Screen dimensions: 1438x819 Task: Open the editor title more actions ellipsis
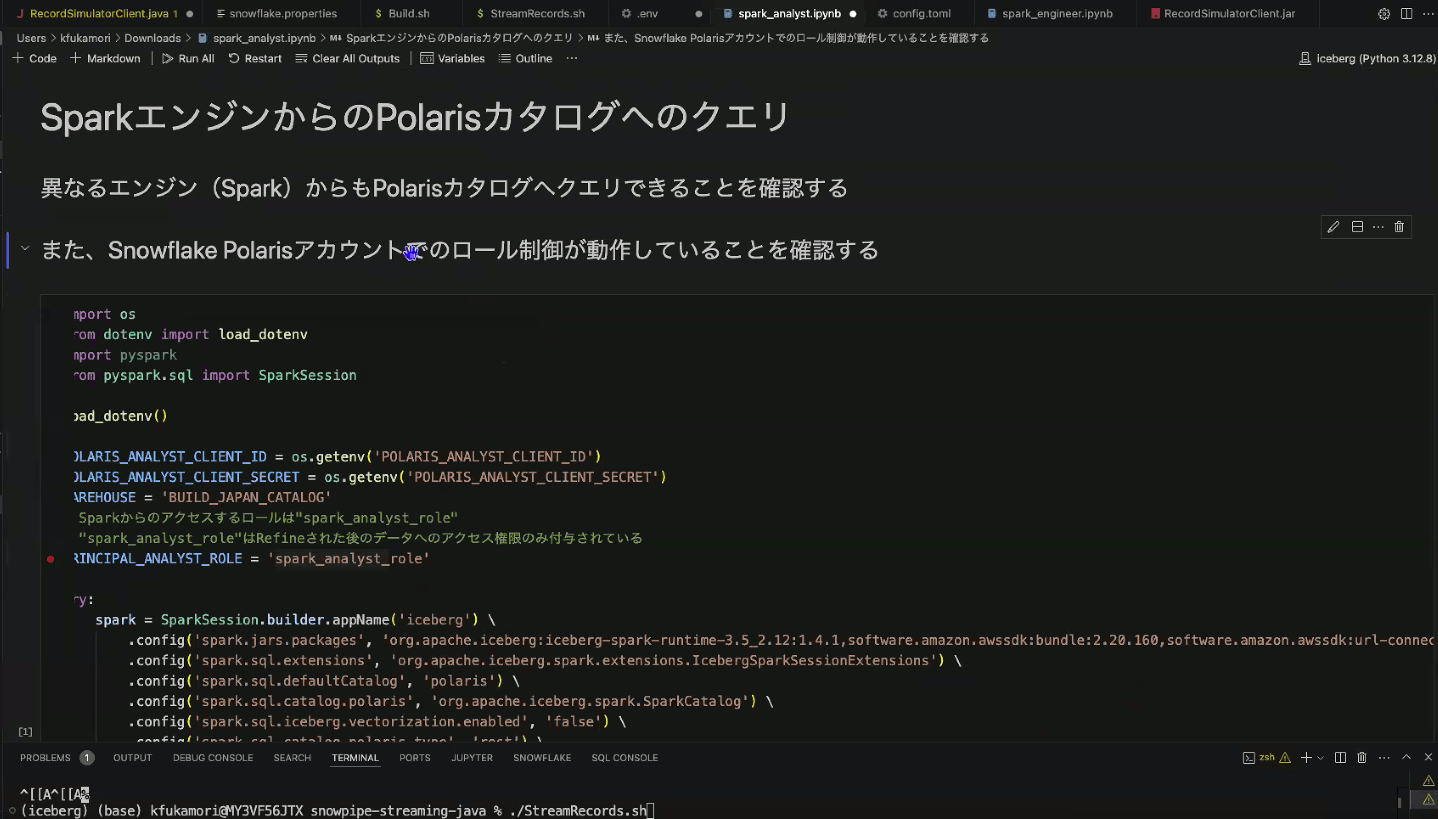tap(1427, 14)
